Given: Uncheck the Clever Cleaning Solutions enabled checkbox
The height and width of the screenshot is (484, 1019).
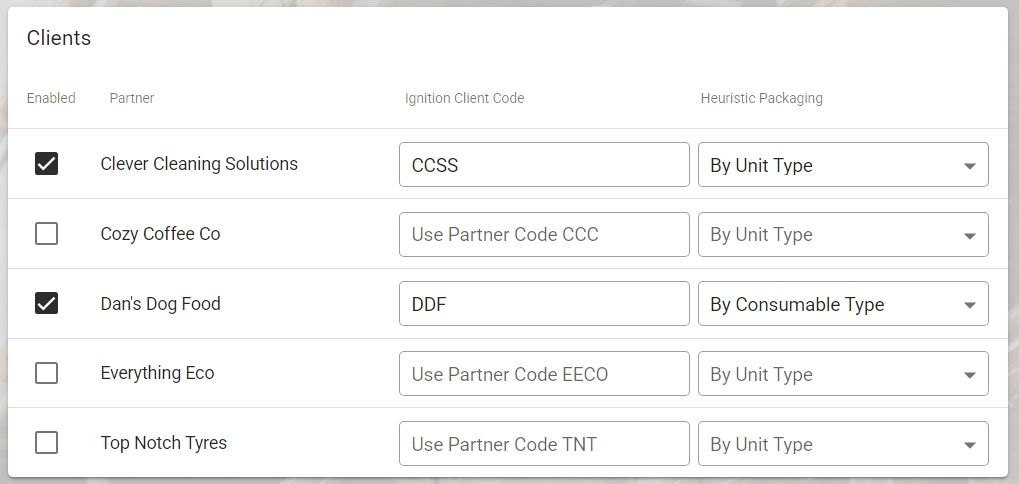Looking at the screenshot, I should (x=46, y=164).
